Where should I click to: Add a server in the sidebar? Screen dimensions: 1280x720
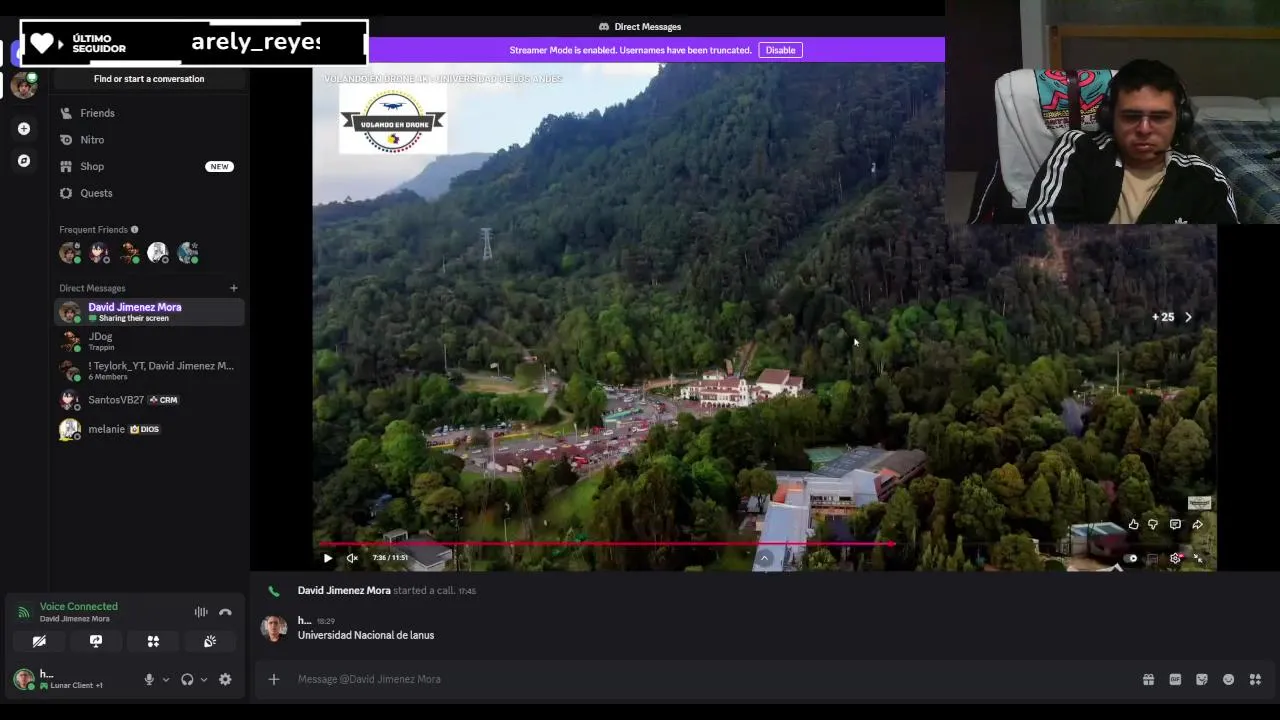[x=24, y=128]
